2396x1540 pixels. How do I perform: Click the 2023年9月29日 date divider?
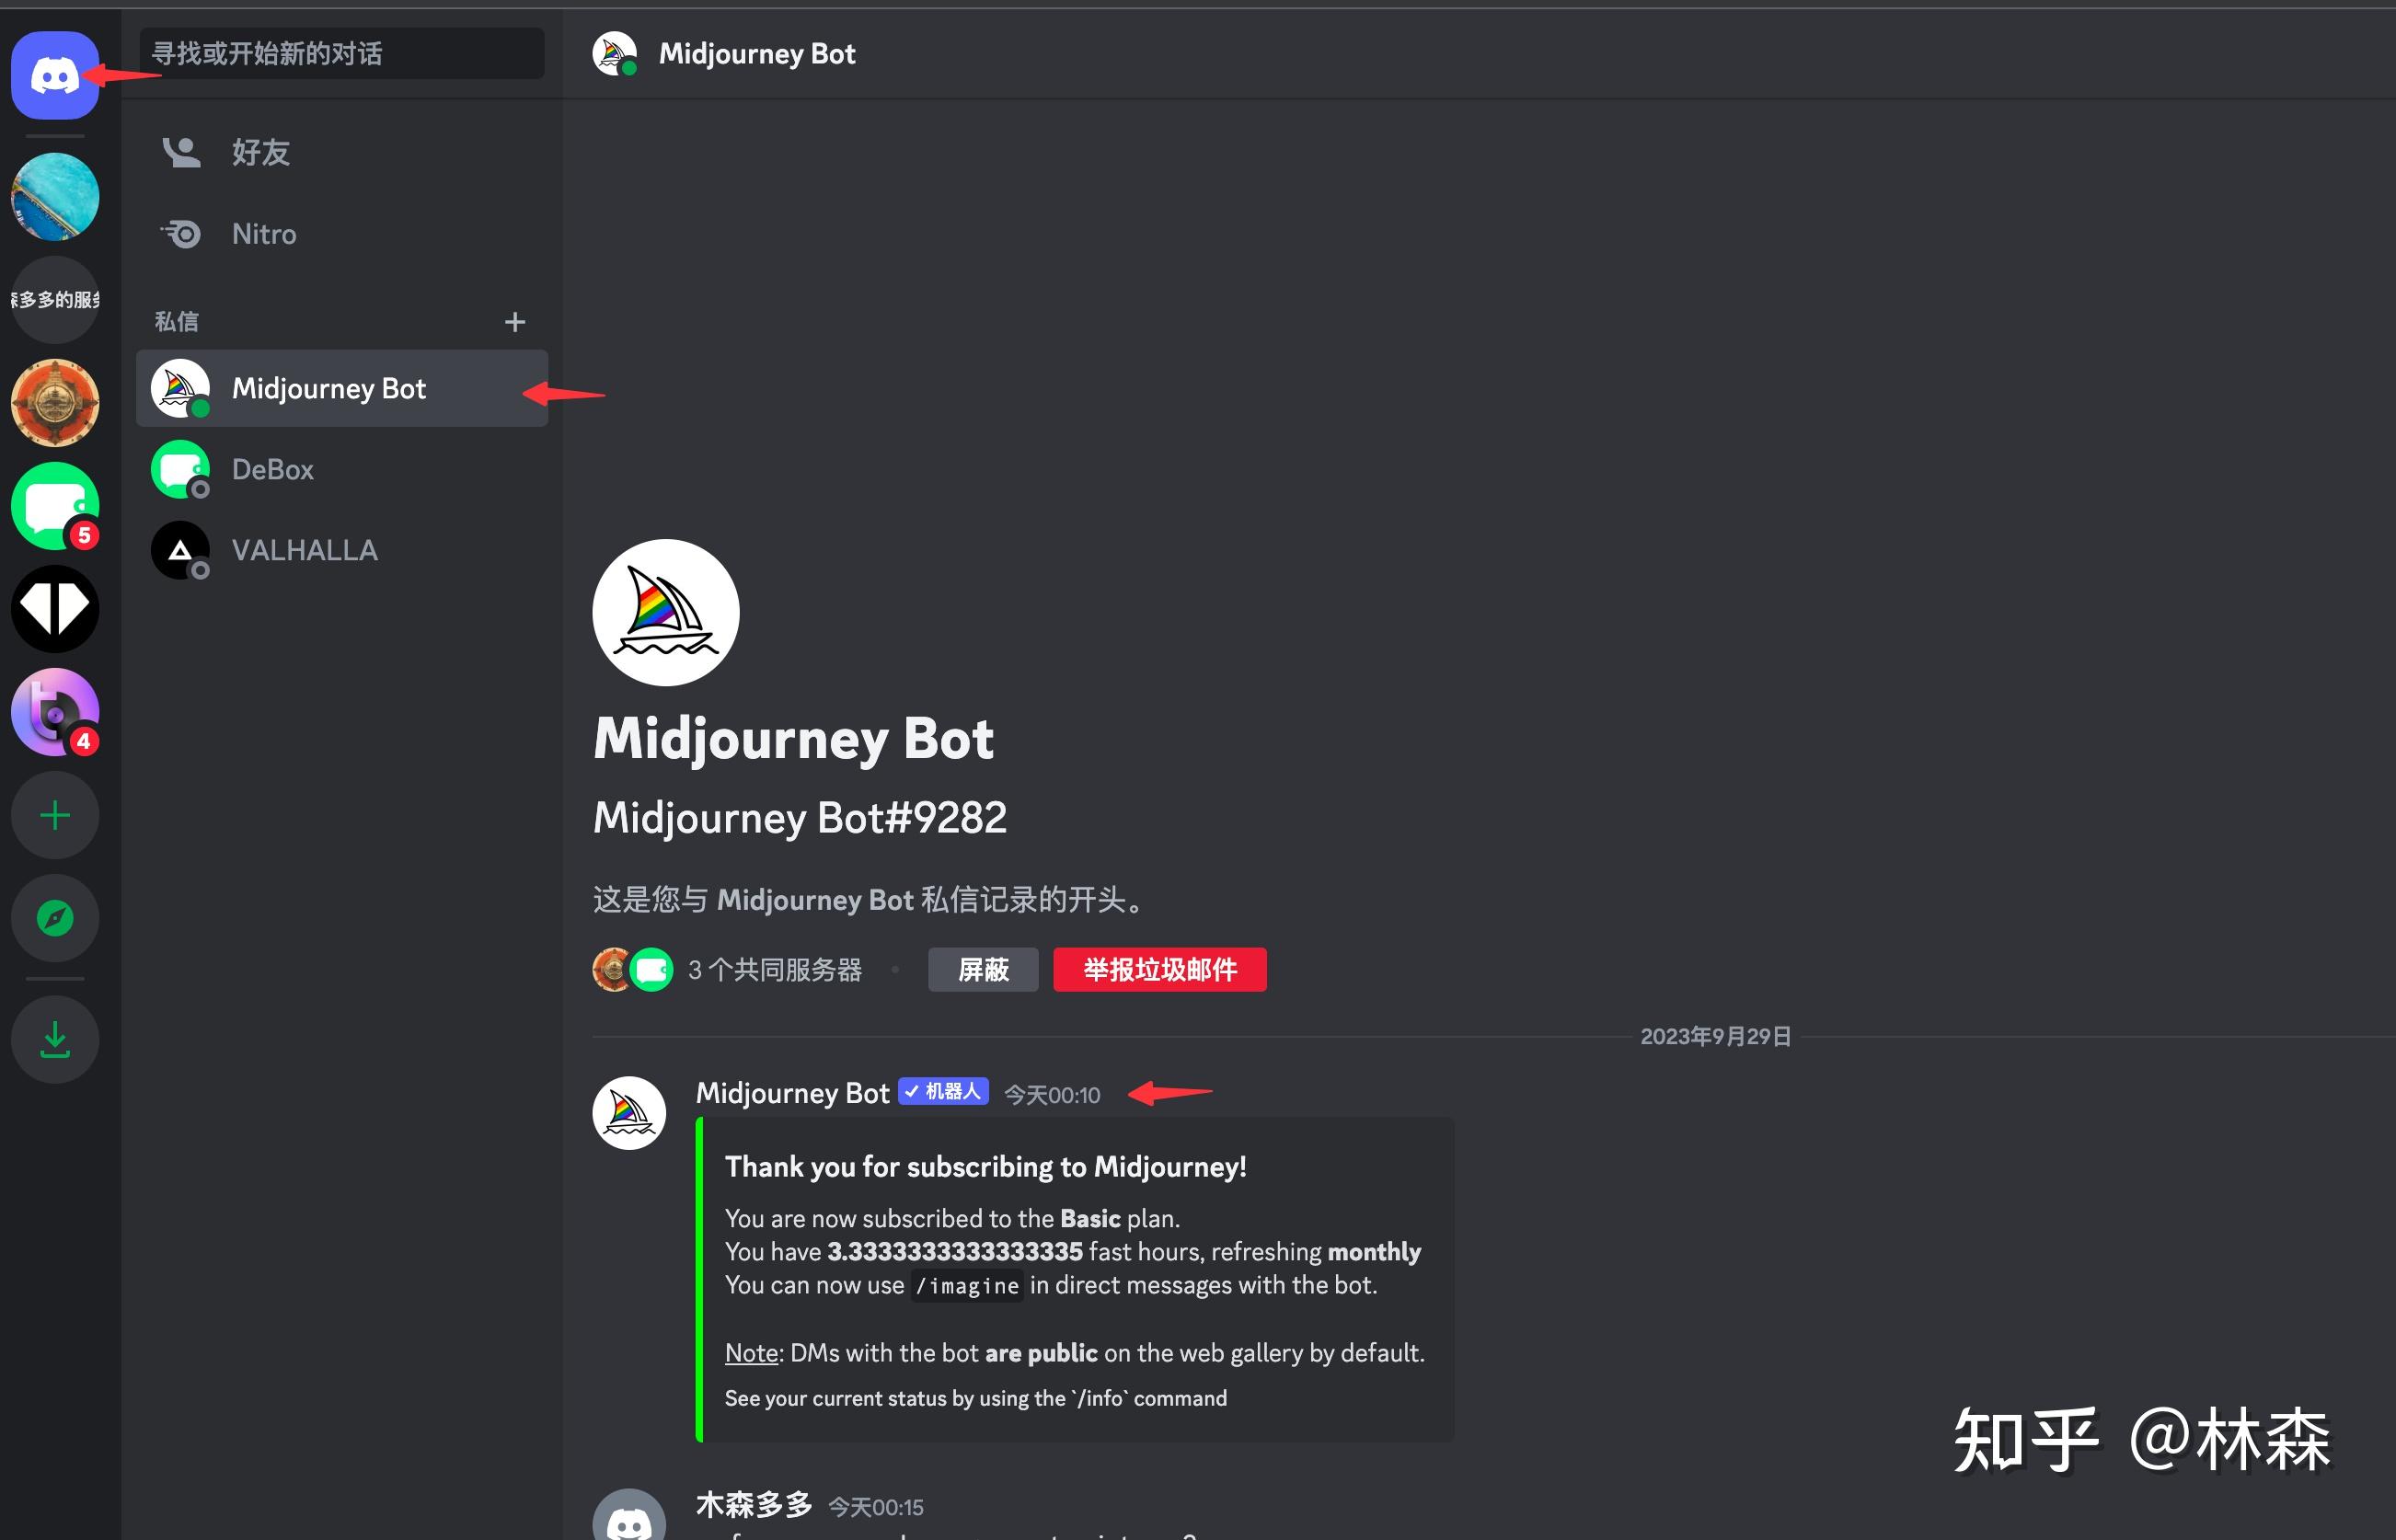1716,1037
